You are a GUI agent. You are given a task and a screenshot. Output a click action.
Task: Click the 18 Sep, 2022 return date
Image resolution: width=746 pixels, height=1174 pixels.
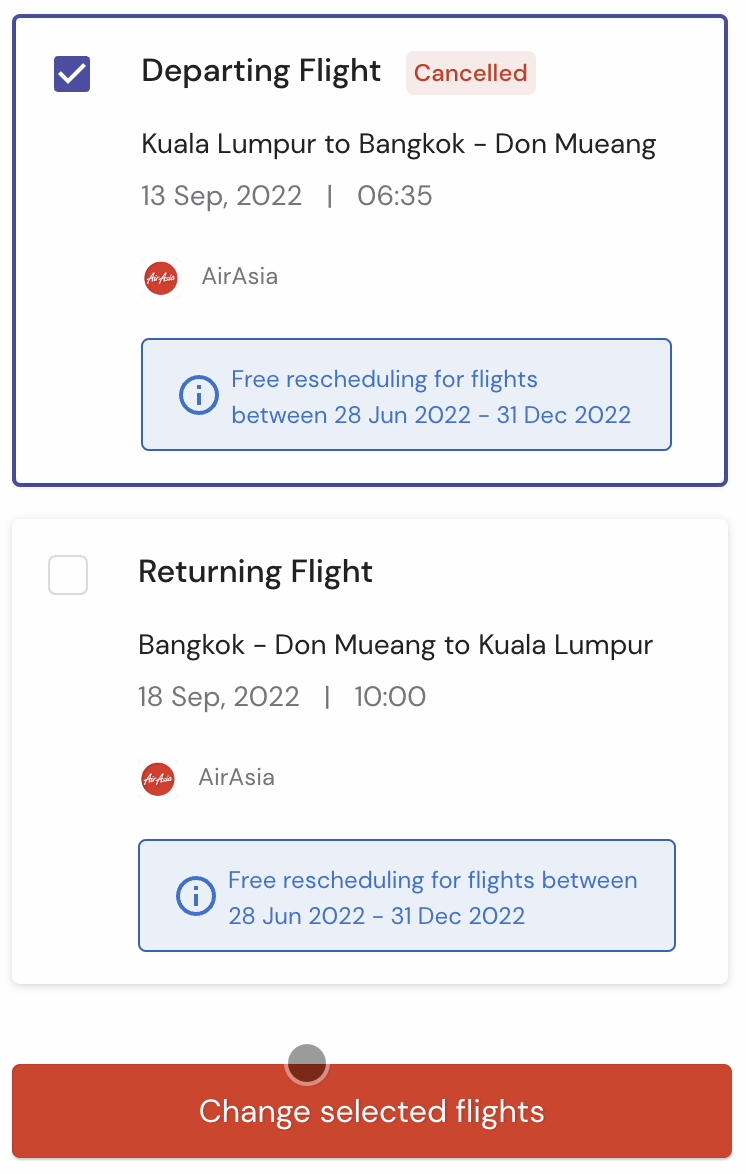[x=219, y=697]
